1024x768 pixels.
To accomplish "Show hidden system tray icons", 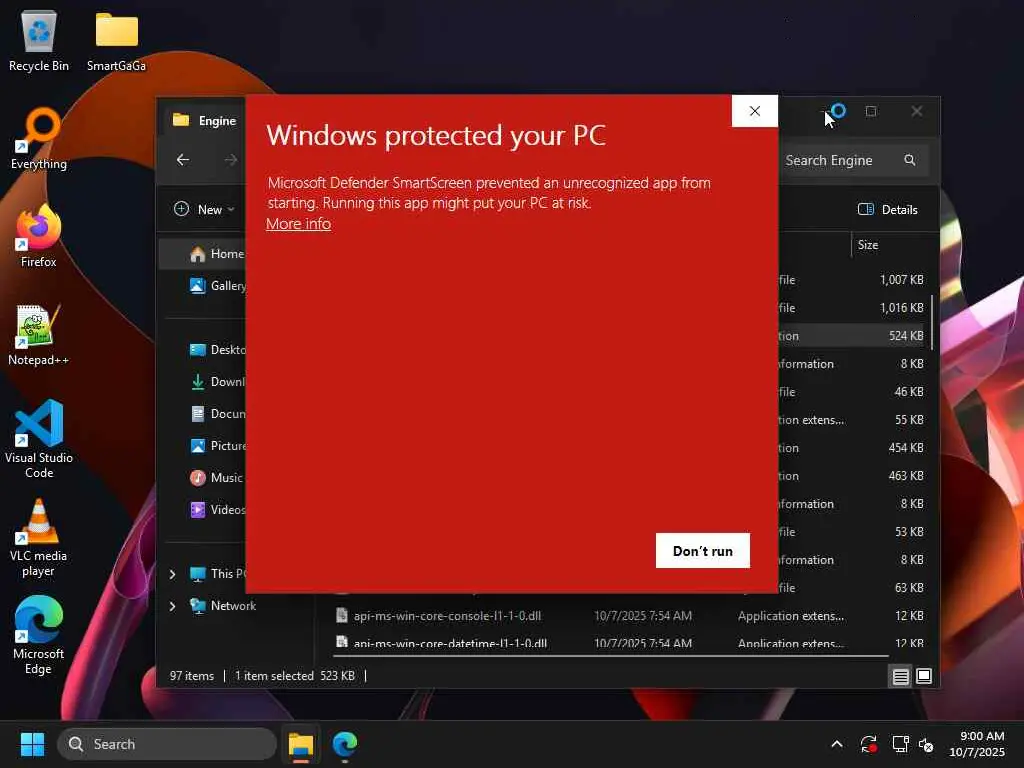I will [837, 744].
